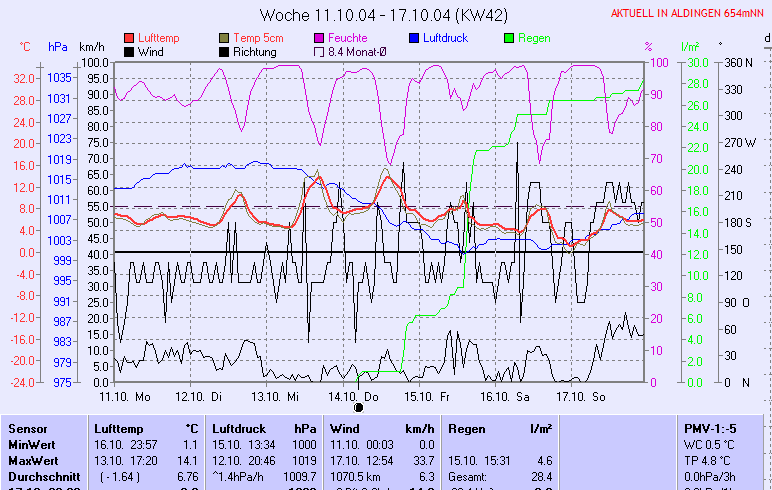Click the 14.10. Do date marker
772x490 pixels.
click(357, 396)
